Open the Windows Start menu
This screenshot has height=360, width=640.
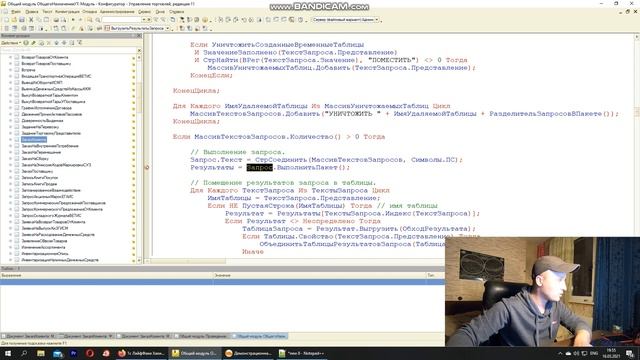click(7, 353)
